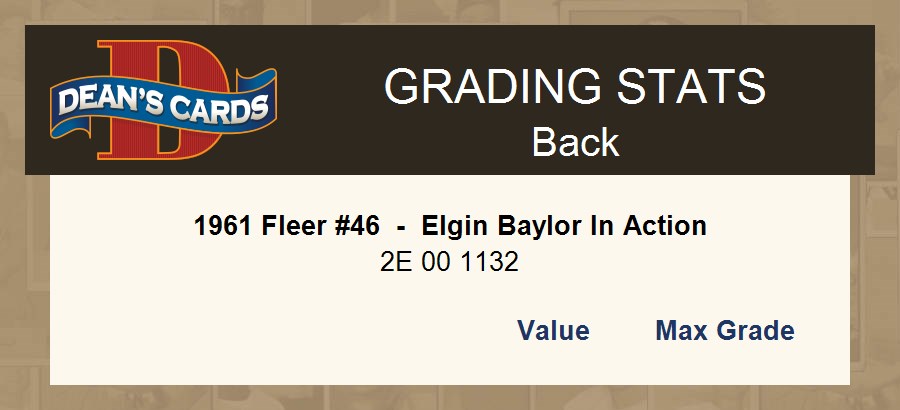The width and height of the screenshot is (900, 410).
Task: Go back using the Back link
Action: click(x=575, y=142)
